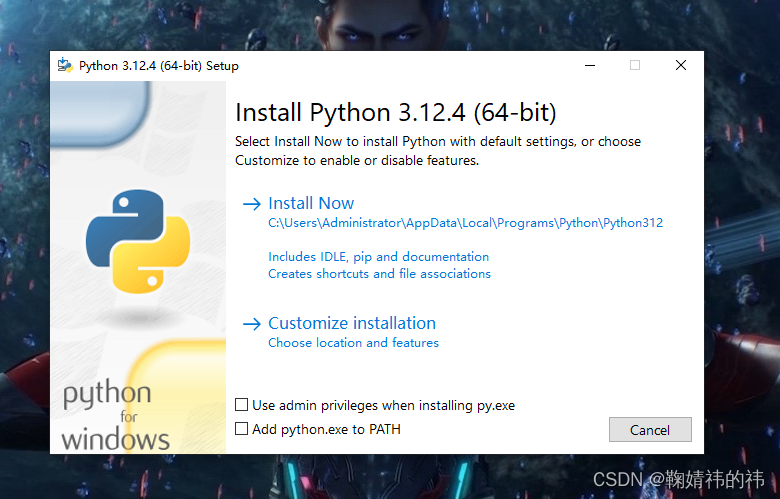This screenshot has width=780, height=499.
Task: Minimize the Python Setup window
Action: click(590, 65)
